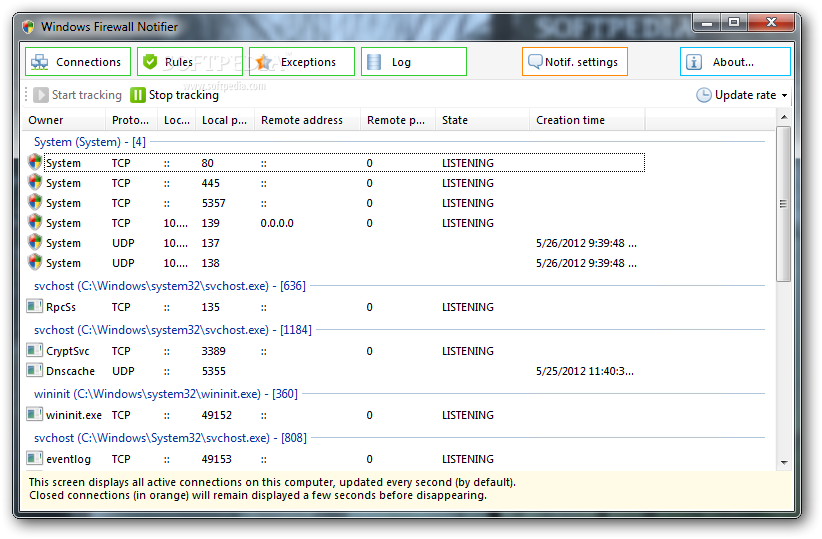Click the CryptSvc service icon

click(x=35, y=350)
